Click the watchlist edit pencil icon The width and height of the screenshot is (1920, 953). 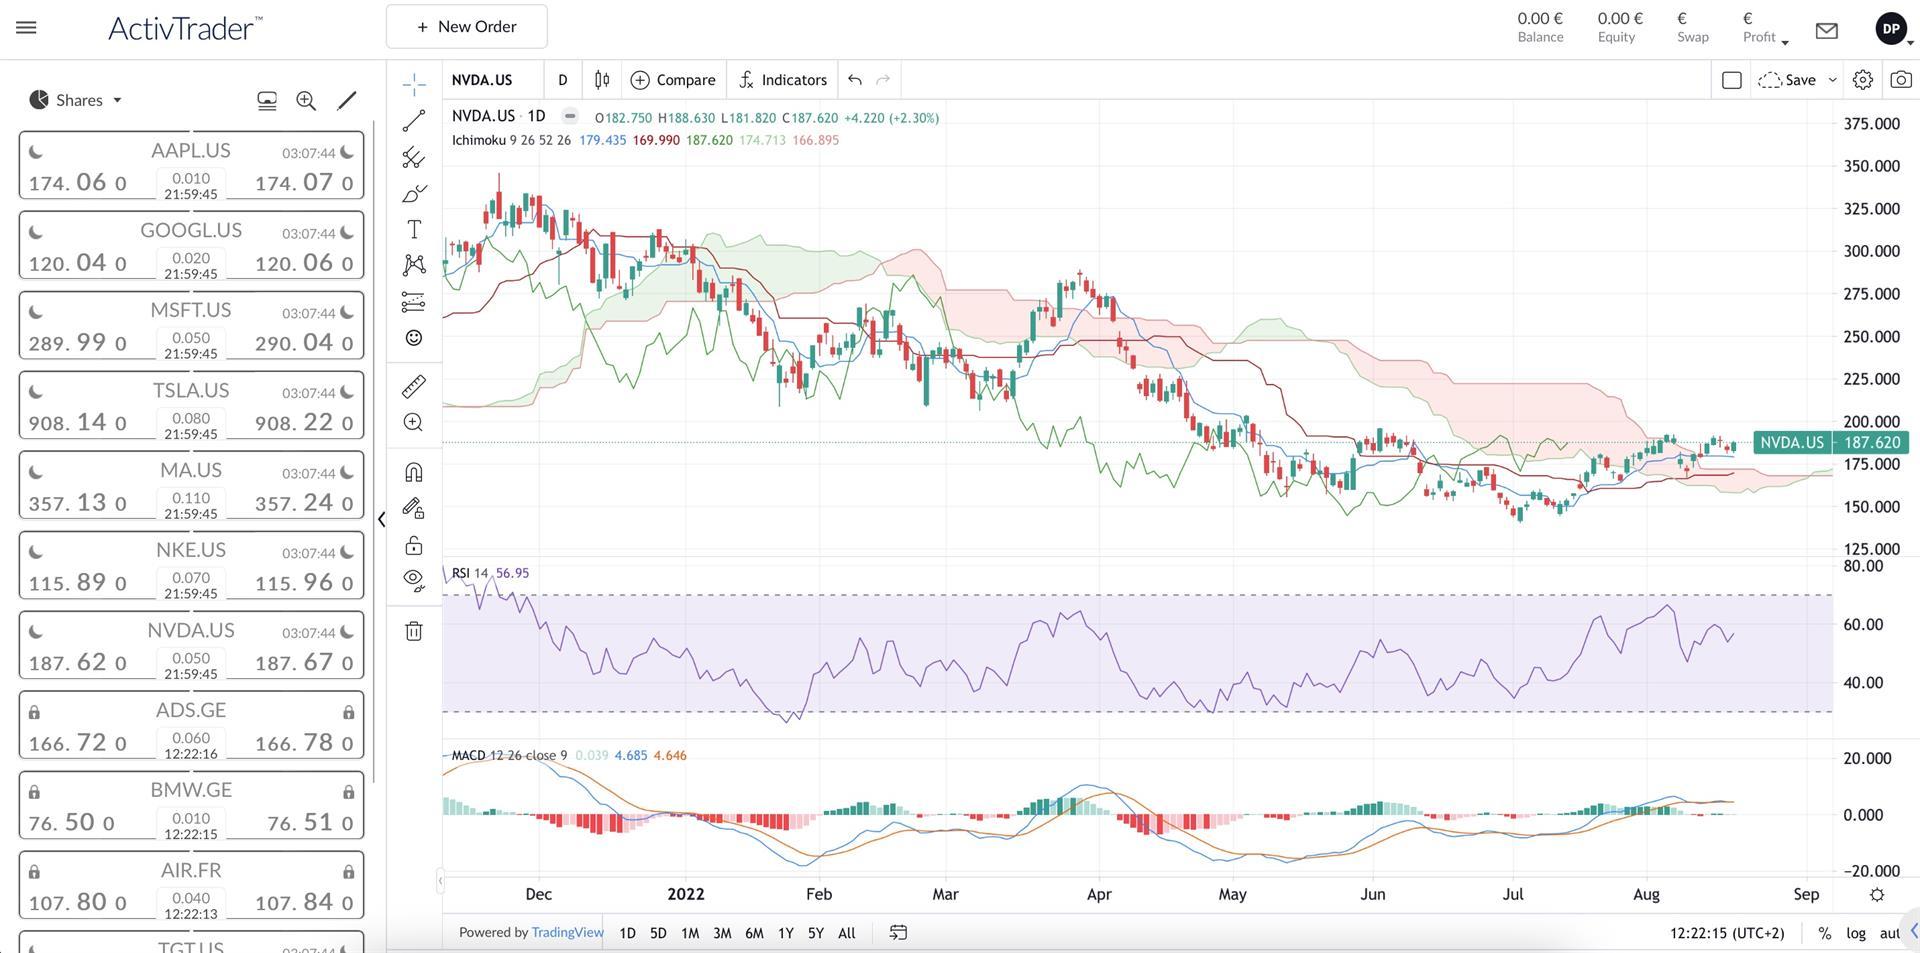[x=347, y=101]
